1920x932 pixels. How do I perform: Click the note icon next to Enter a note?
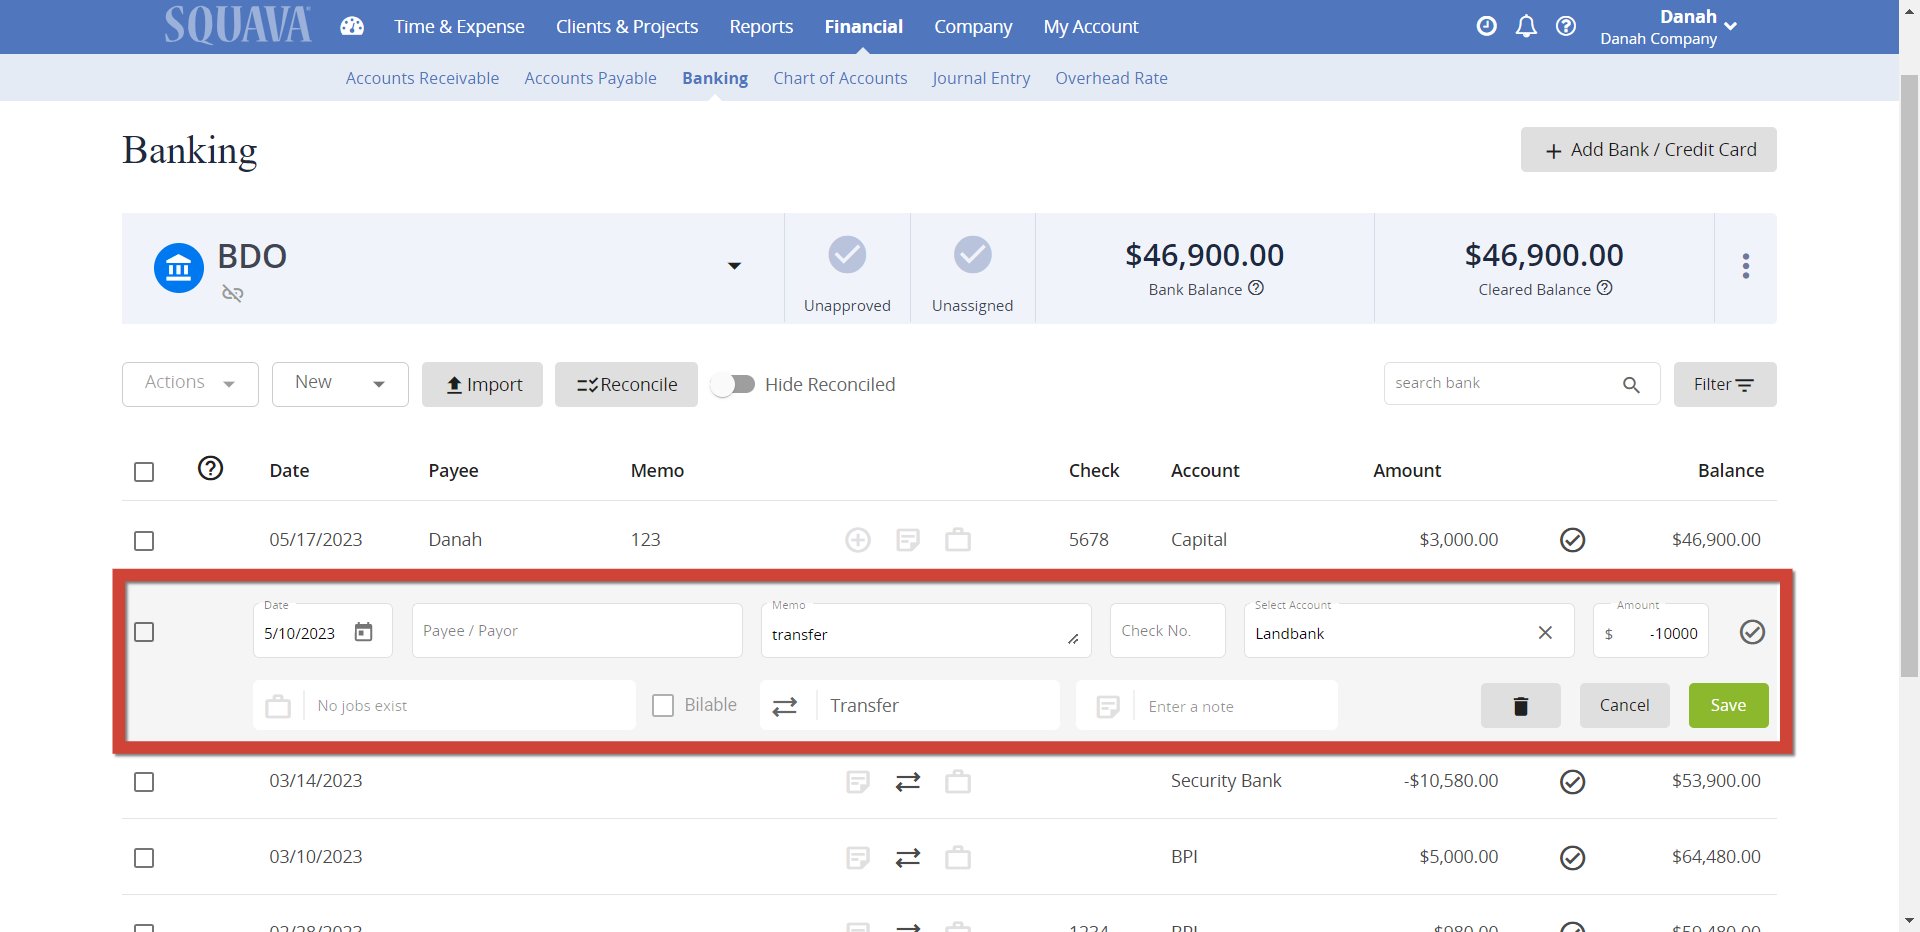tap(1108, 705)
